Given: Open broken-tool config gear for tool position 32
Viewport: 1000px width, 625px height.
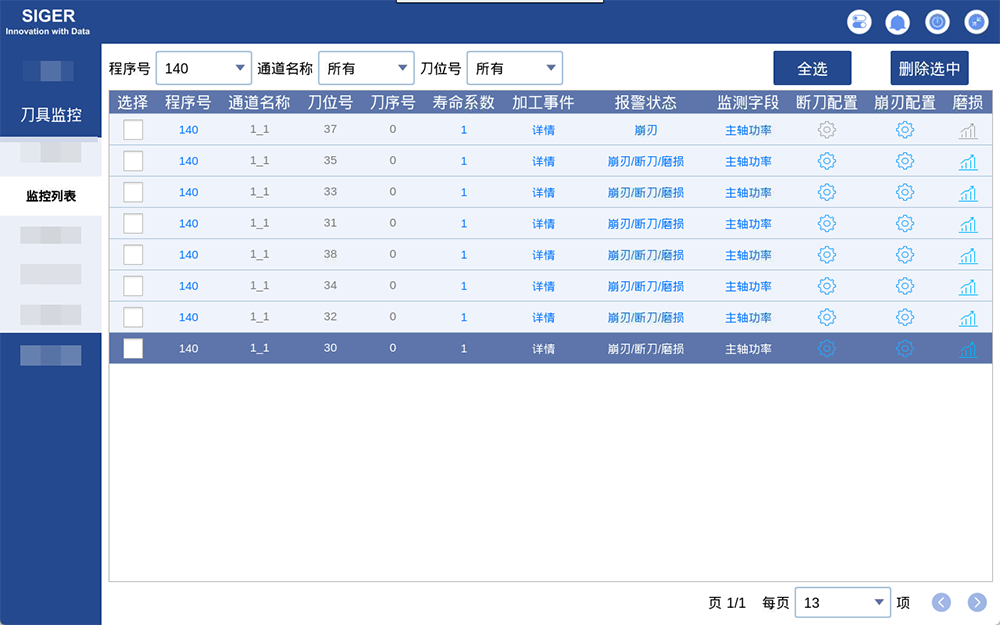Looking at the screenshot, I should pyautogui.click(x=827, y=317).
